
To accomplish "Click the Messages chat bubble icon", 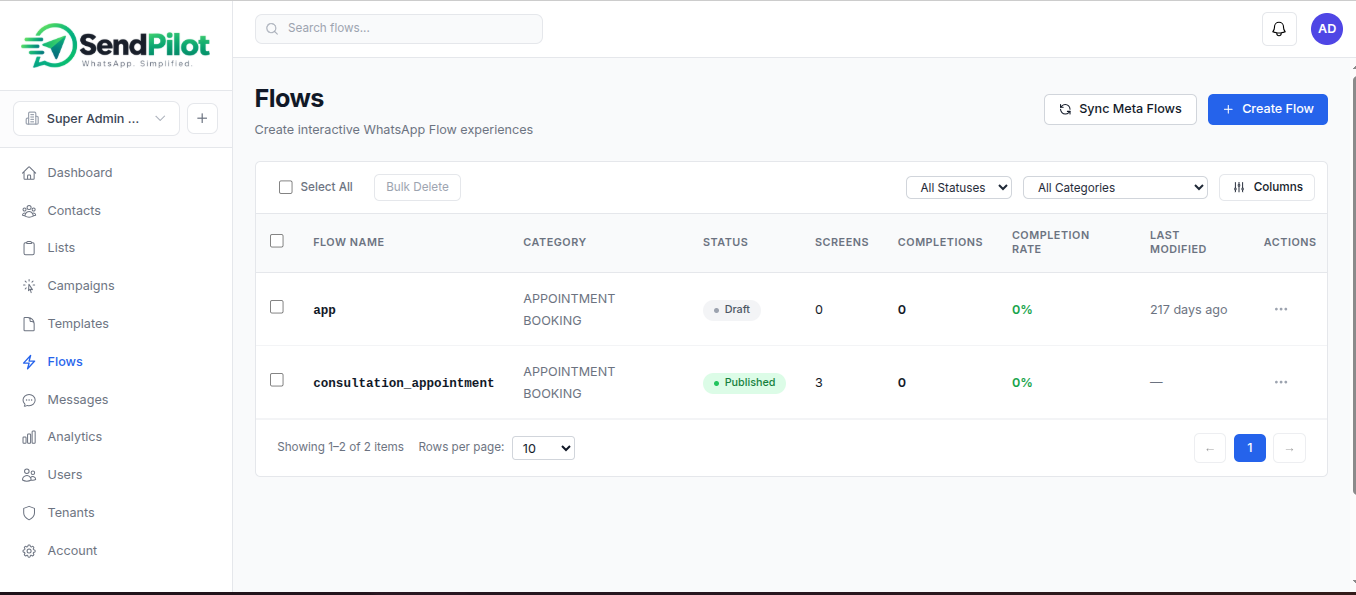I will coord(29,400).
